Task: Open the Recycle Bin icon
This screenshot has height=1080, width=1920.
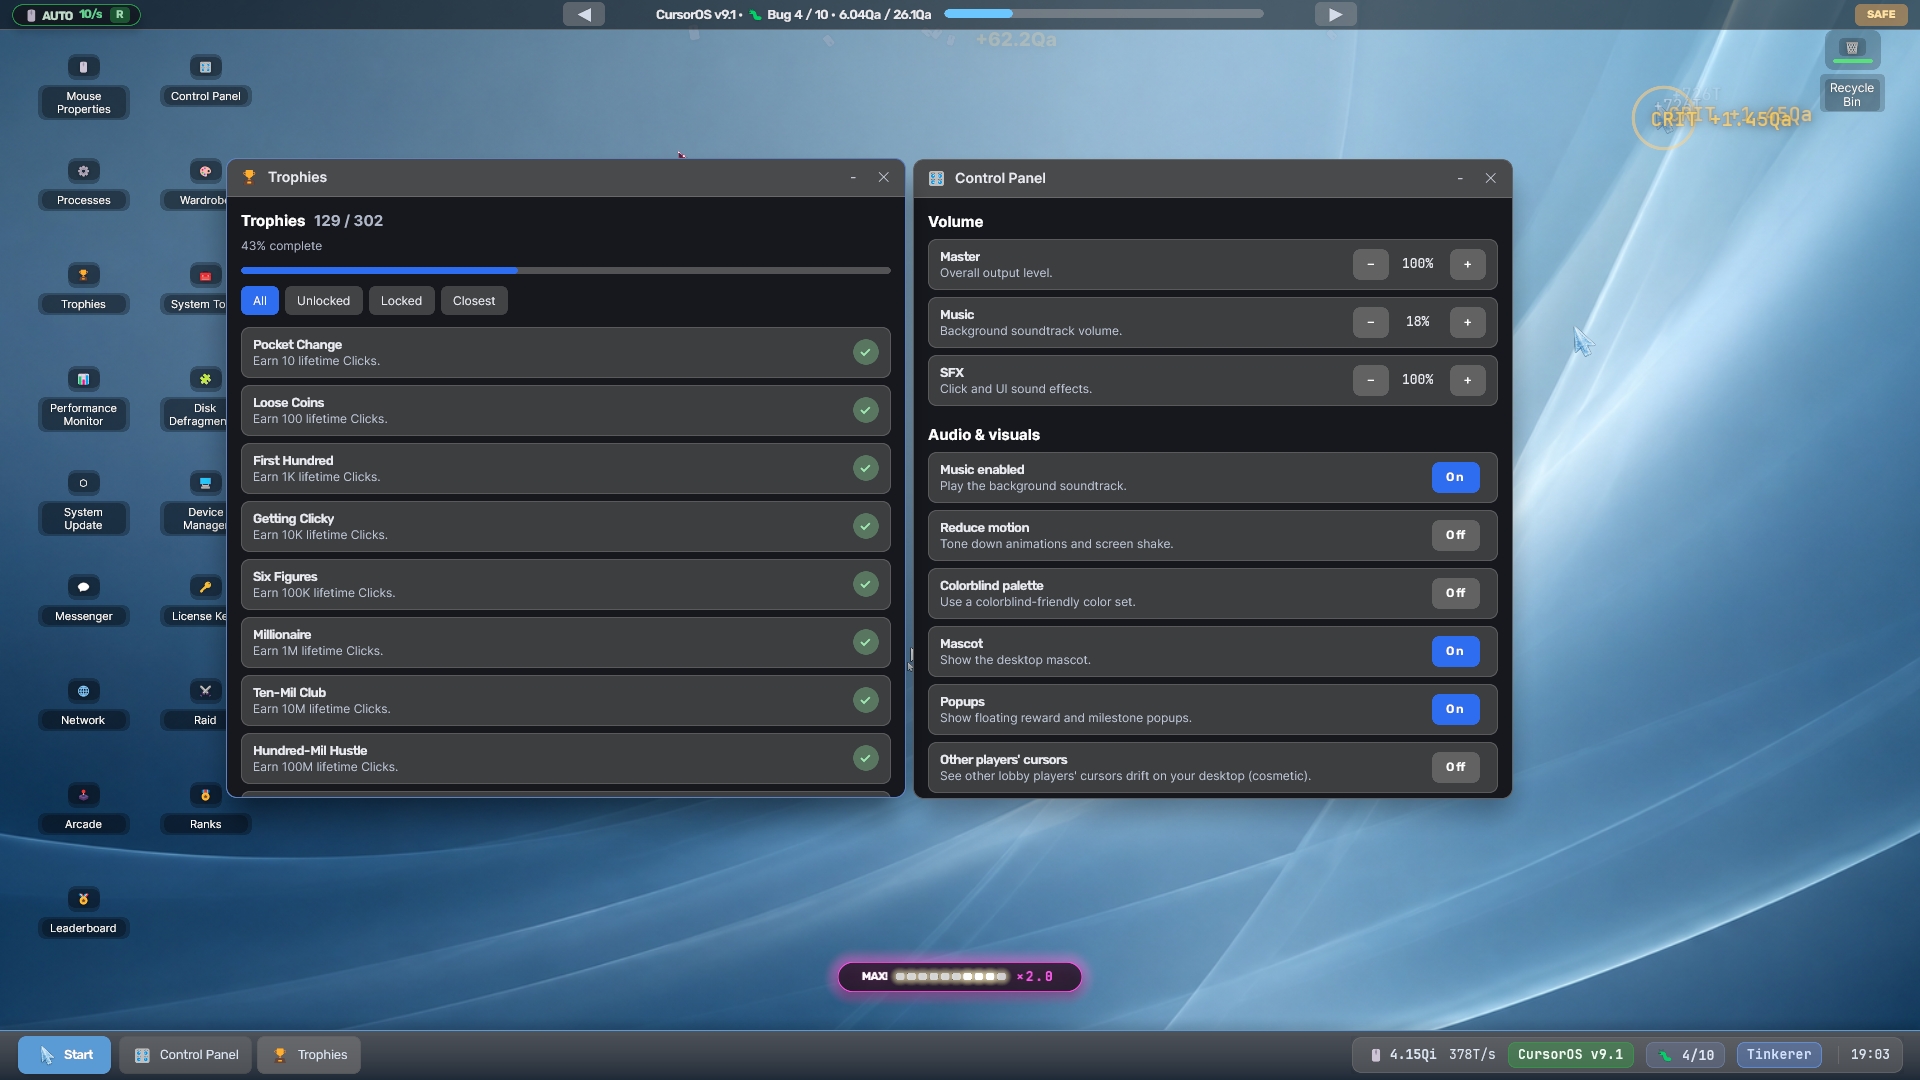Action: click(1852, 72)
